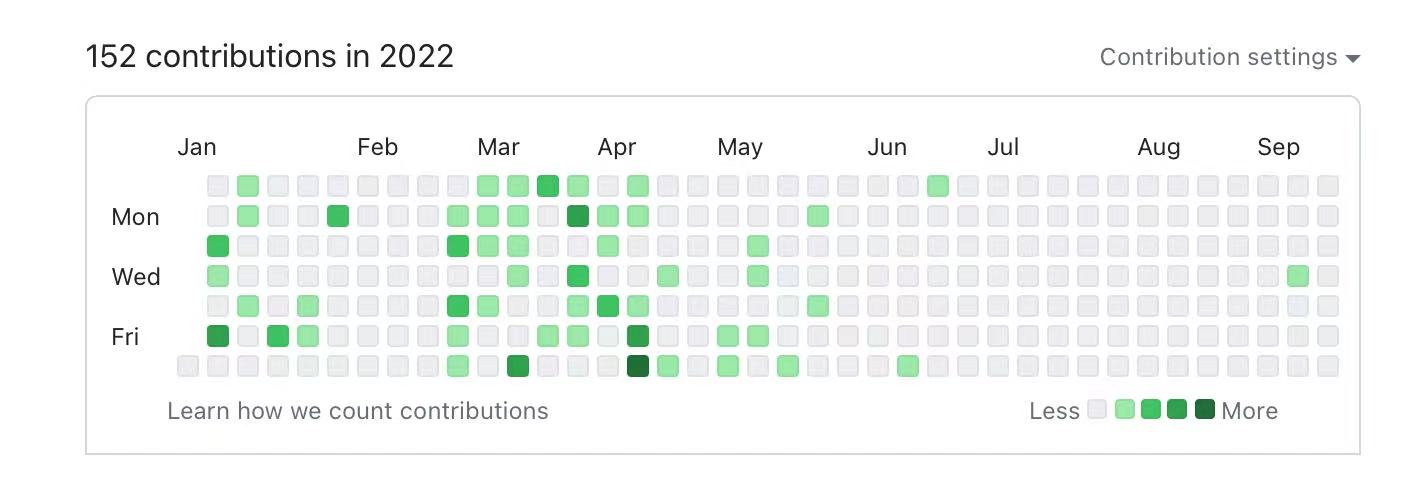Click the Sep month label
Image resolution: width=1409 pixels, height=495 pixels.
(1278, 148)
